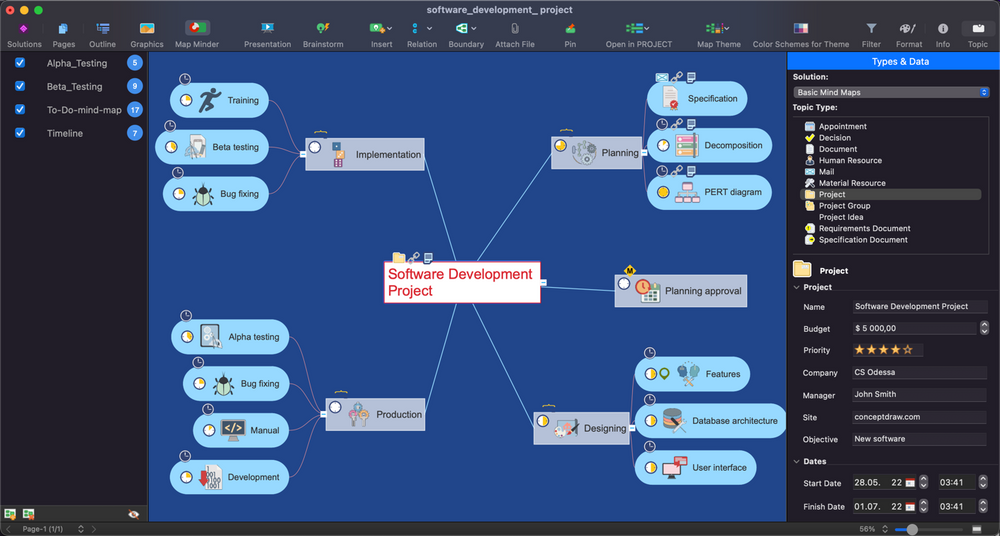Image resolution: width=1000 pixels, height=536 pixels.
Task: Open Color Schemes for Theme
Action: pos(801,29)
